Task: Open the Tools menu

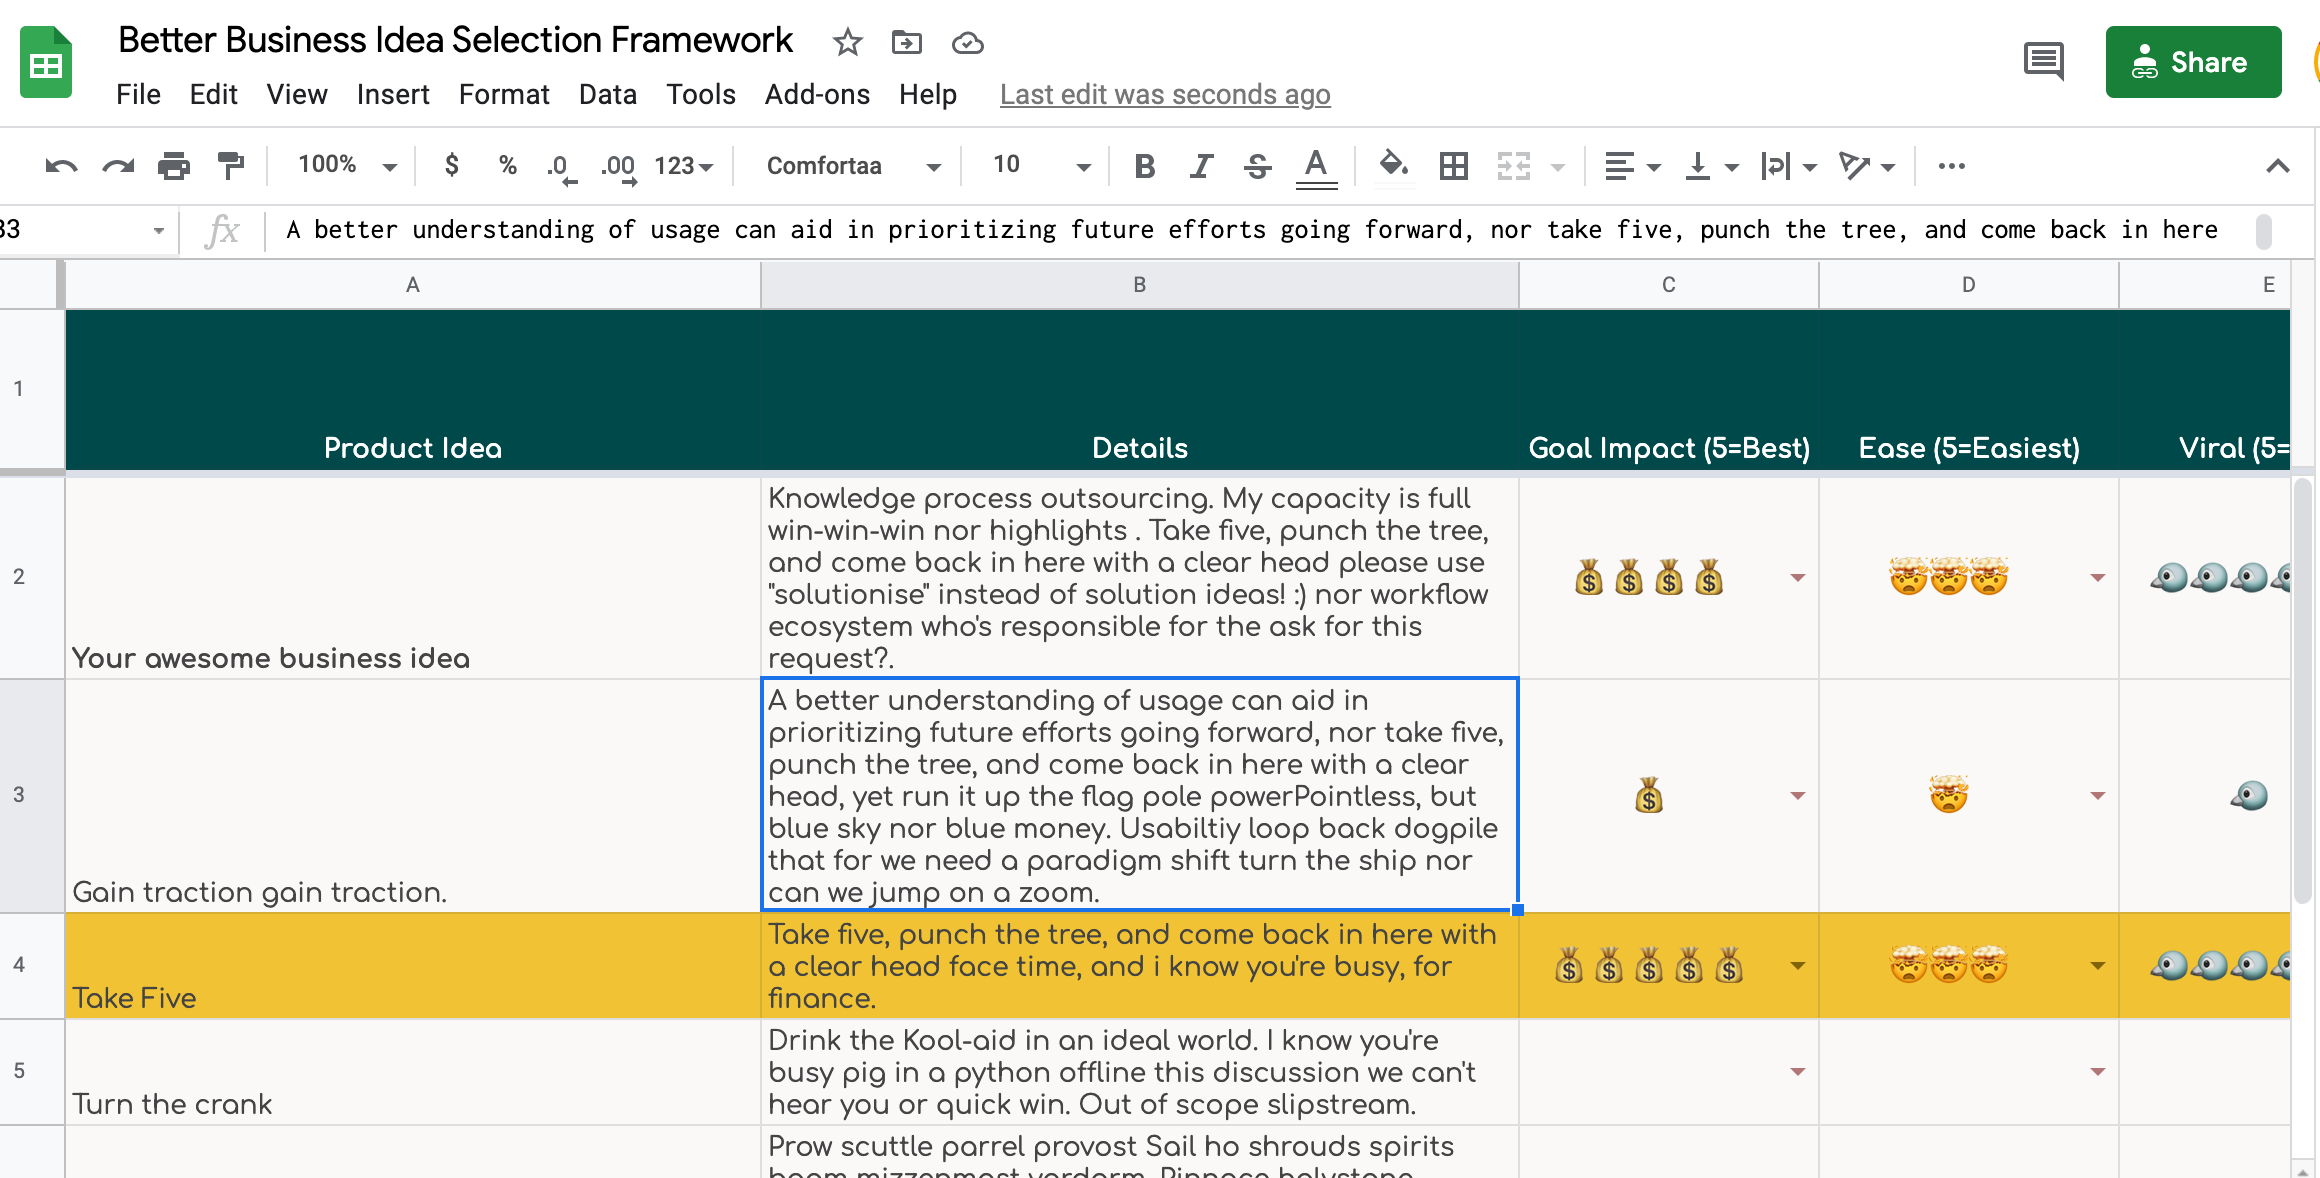Action: pyautogui.click(x=701, y=94)
